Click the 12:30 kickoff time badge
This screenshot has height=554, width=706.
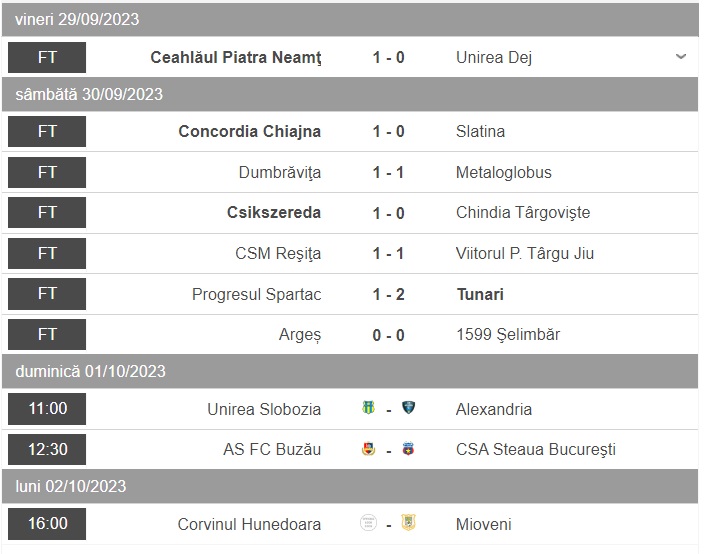click(x=47, y=449)
